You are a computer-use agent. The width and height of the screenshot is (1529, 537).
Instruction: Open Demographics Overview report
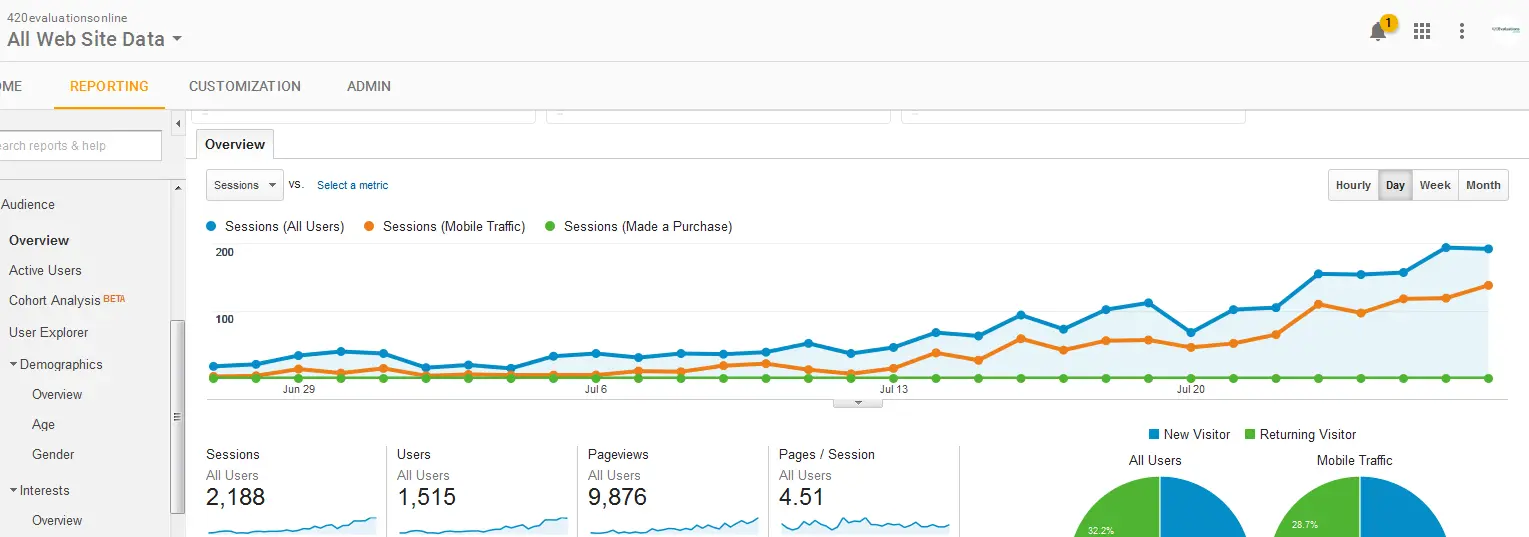[57, 394]
